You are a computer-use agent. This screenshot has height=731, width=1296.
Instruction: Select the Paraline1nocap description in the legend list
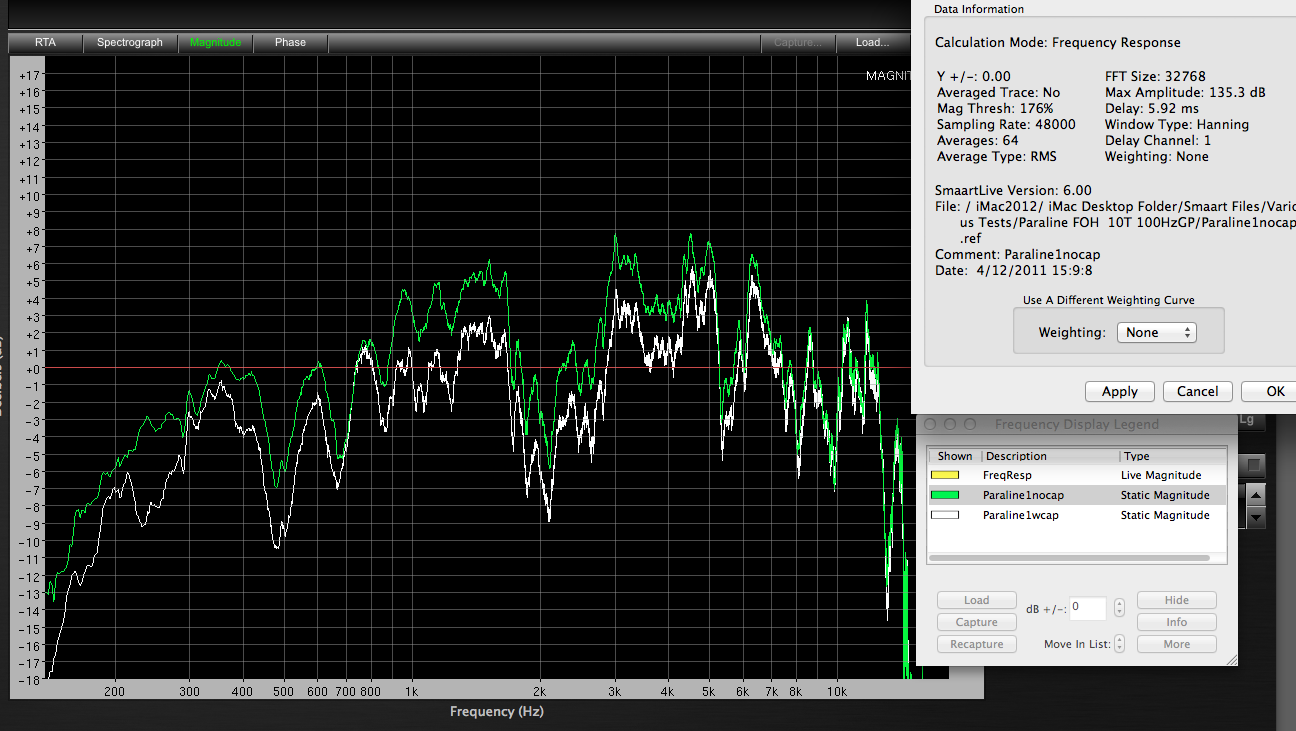[x=1023, y=495]
